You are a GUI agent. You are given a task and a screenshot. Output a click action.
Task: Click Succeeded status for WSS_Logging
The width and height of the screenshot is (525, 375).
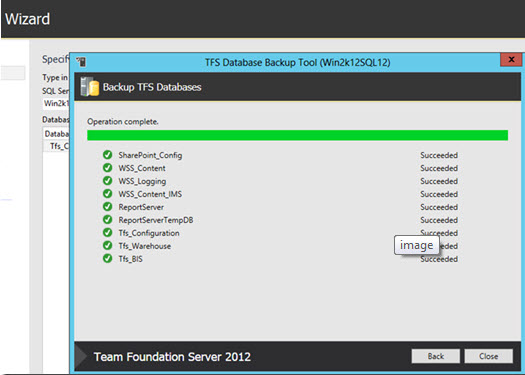[x=439, y=181]
